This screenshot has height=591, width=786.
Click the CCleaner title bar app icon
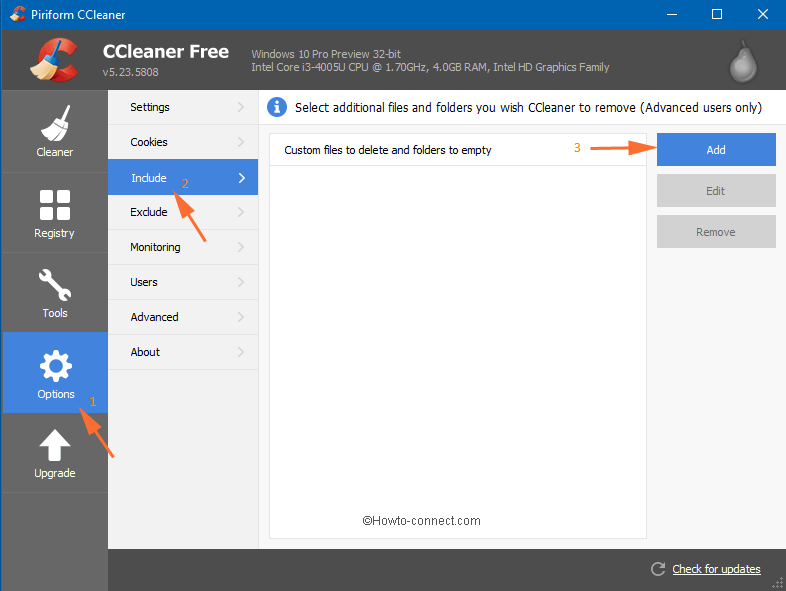click(18, 14)
